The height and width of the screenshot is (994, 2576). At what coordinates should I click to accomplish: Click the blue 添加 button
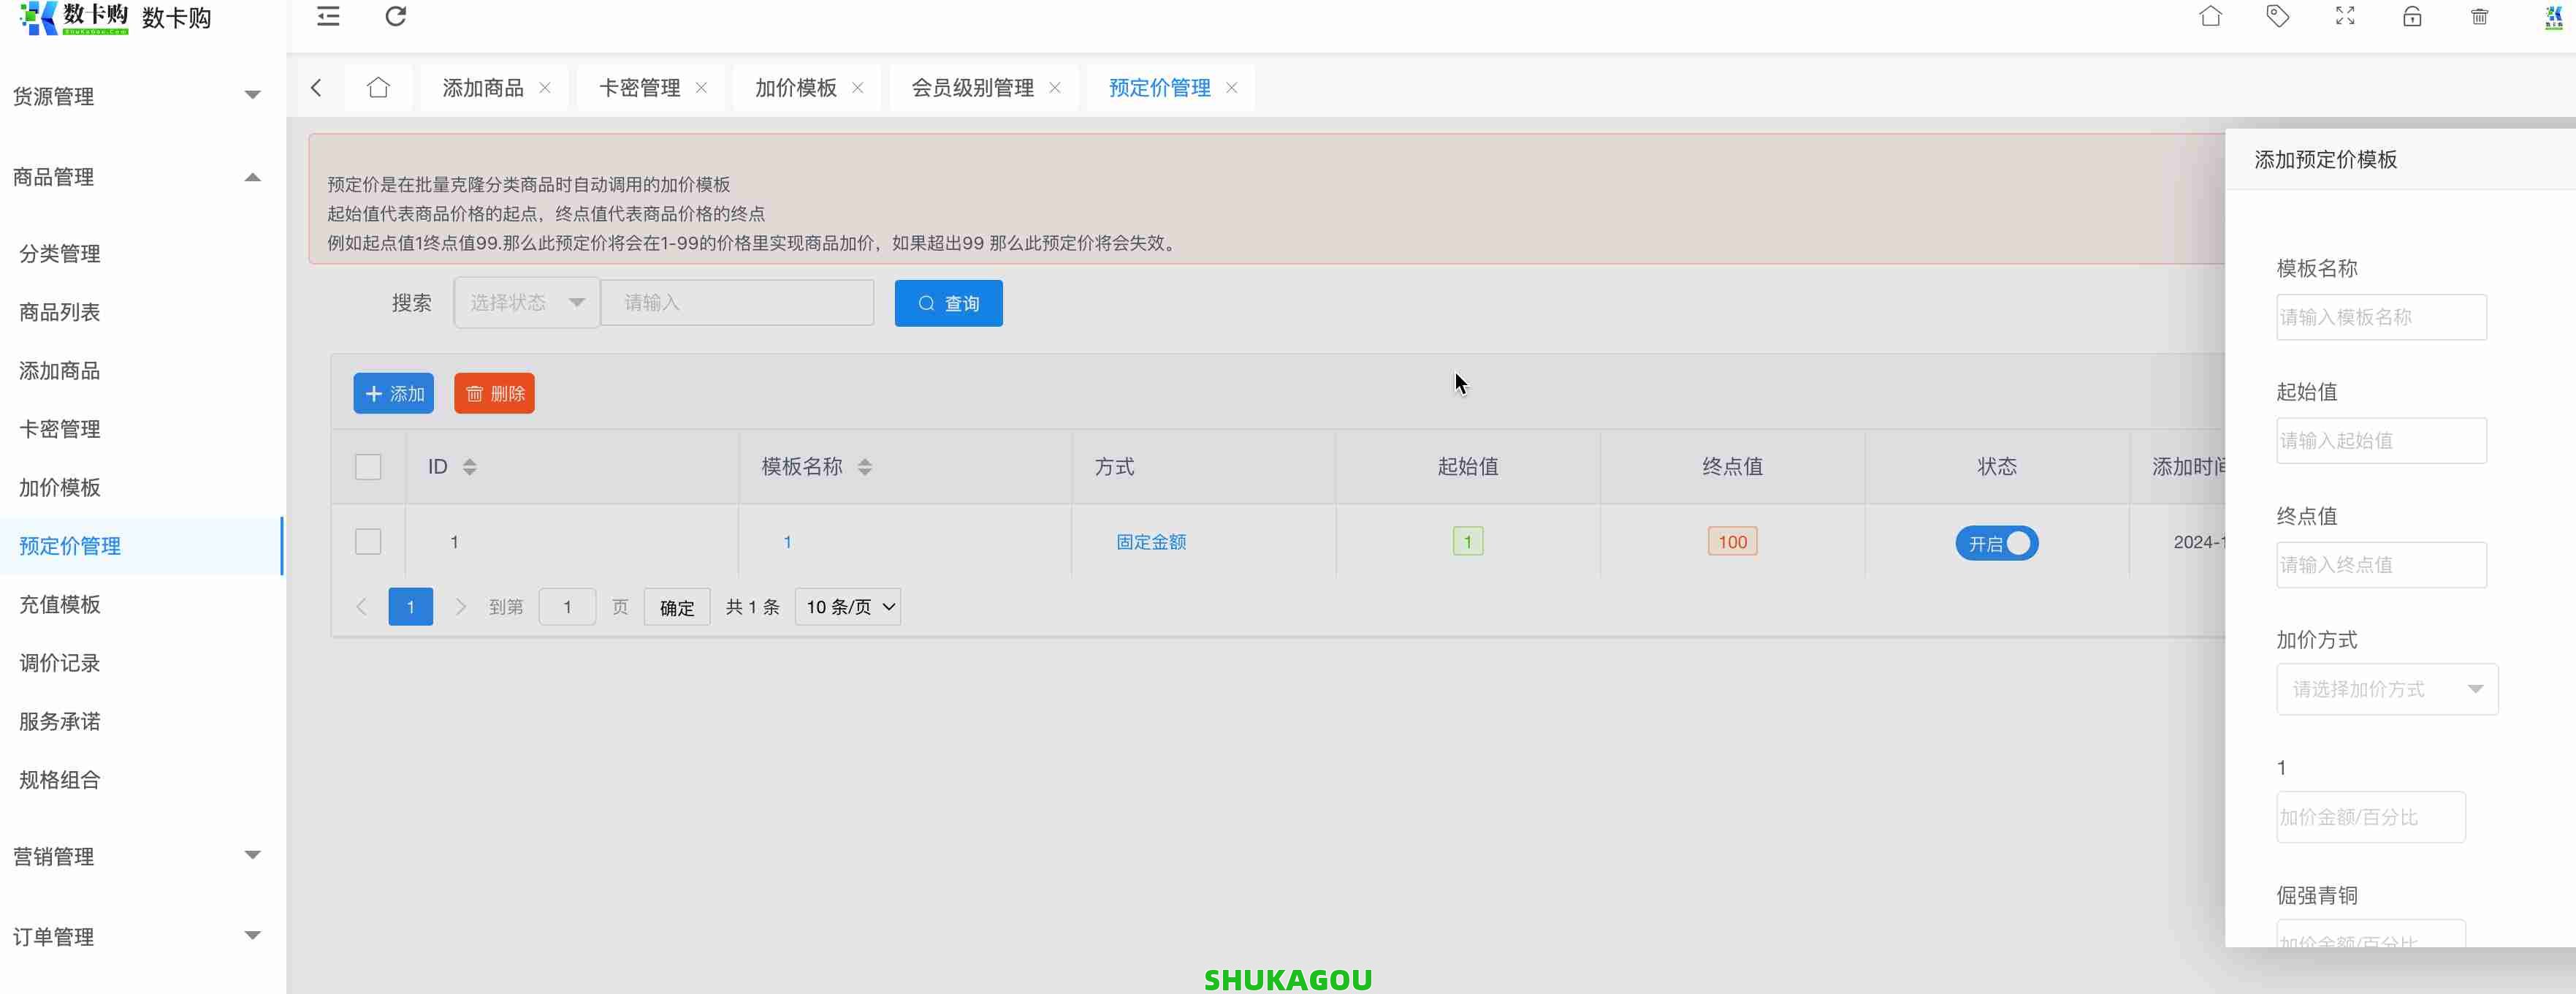click(x=393, y=393)
